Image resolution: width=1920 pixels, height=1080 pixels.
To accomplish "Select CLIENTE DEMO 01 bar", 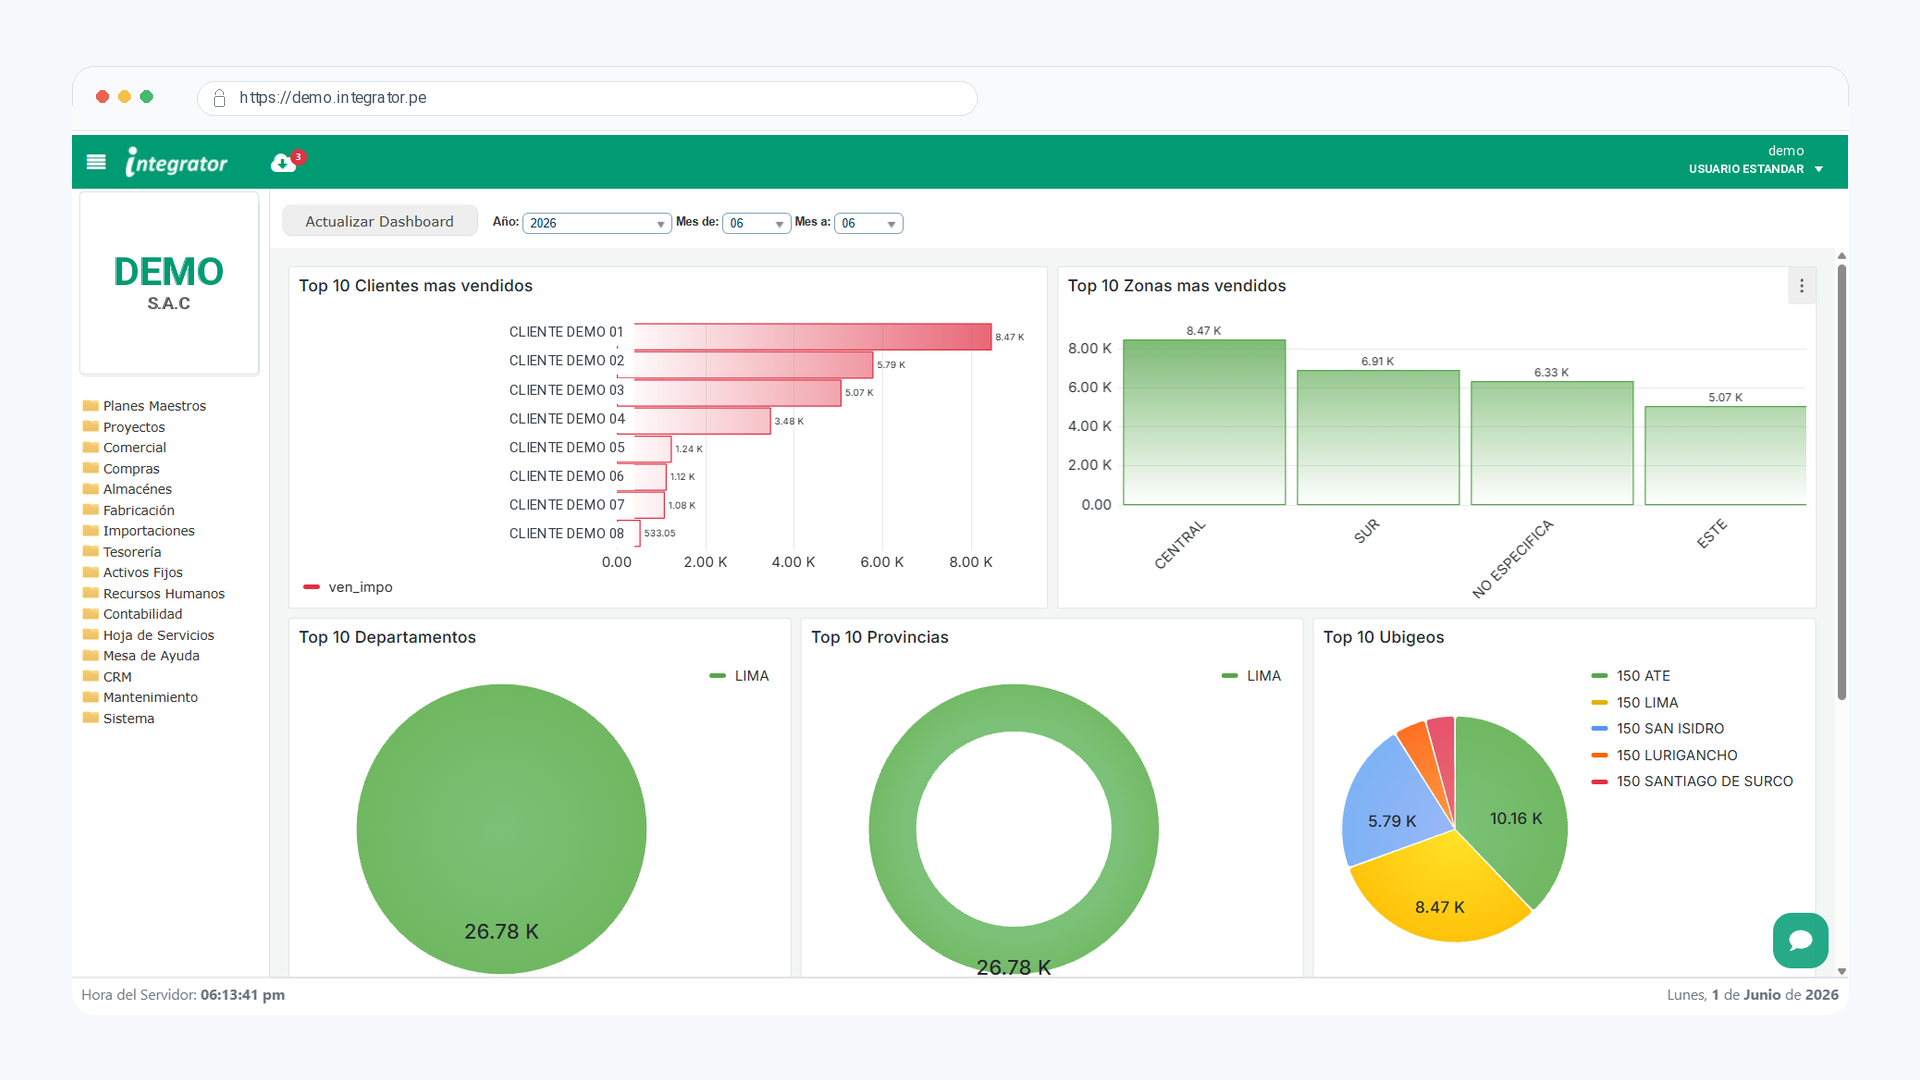I will 812,336.
